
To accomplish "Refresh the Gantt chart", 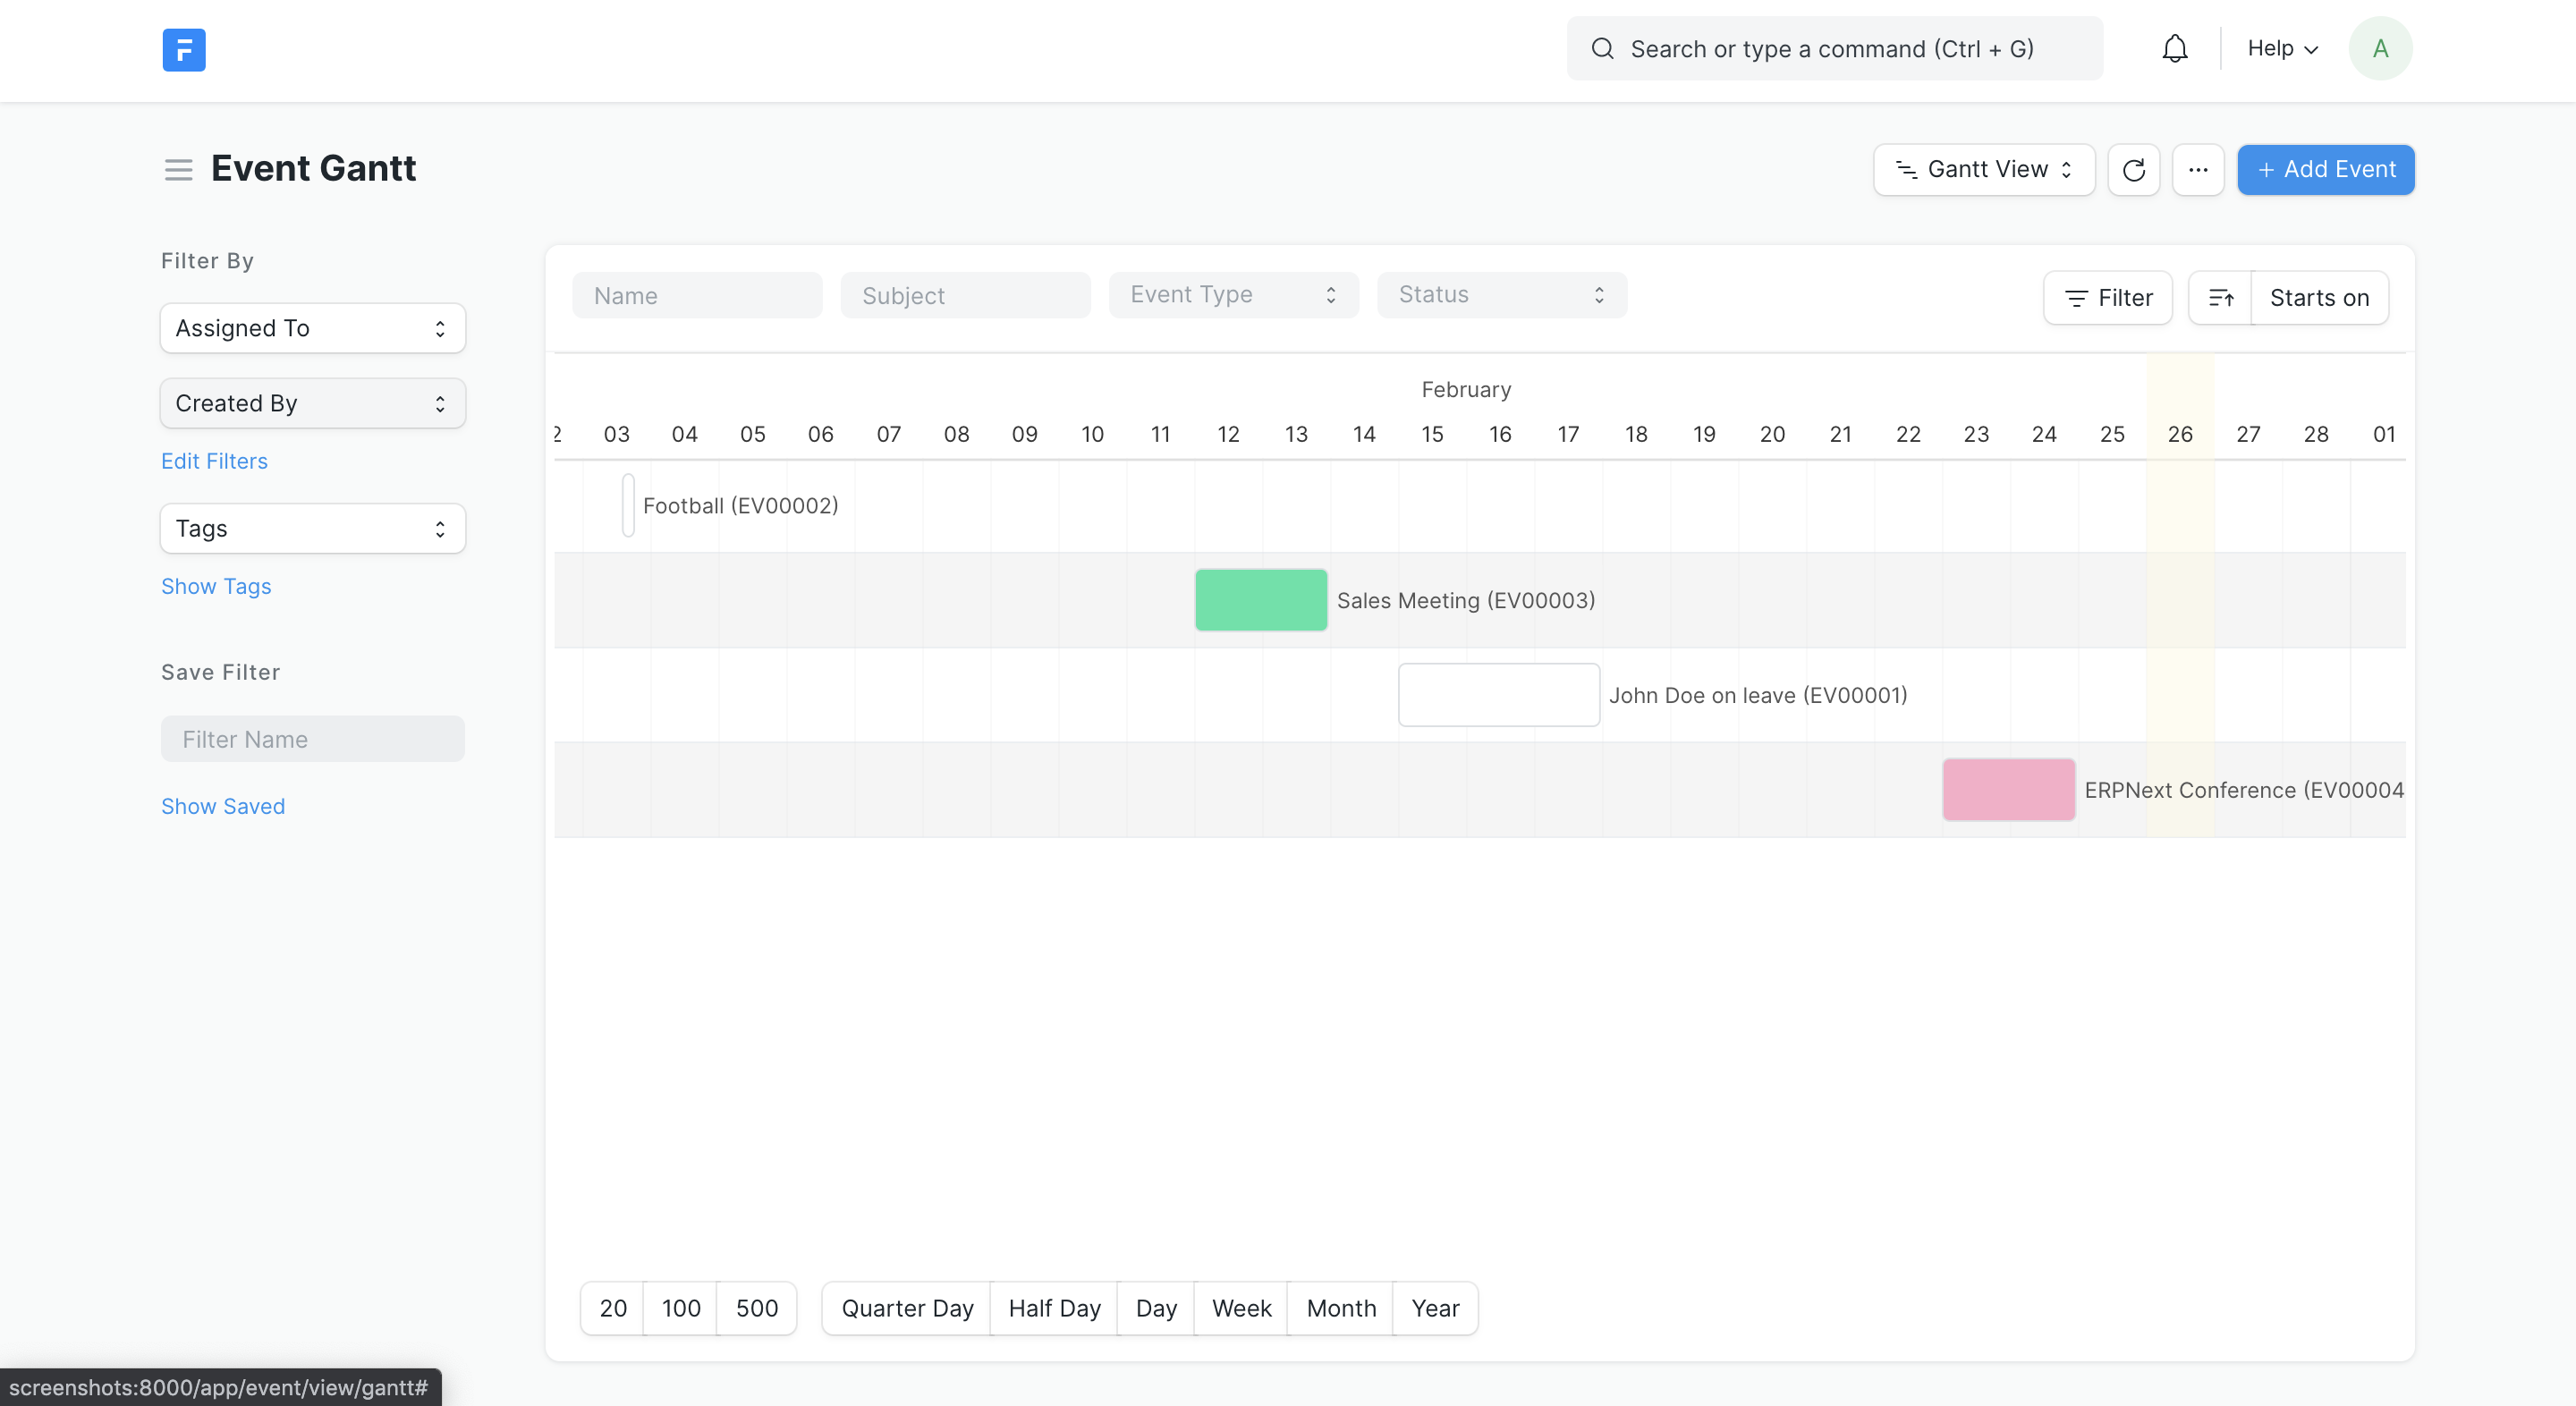I will point(2134,169).
